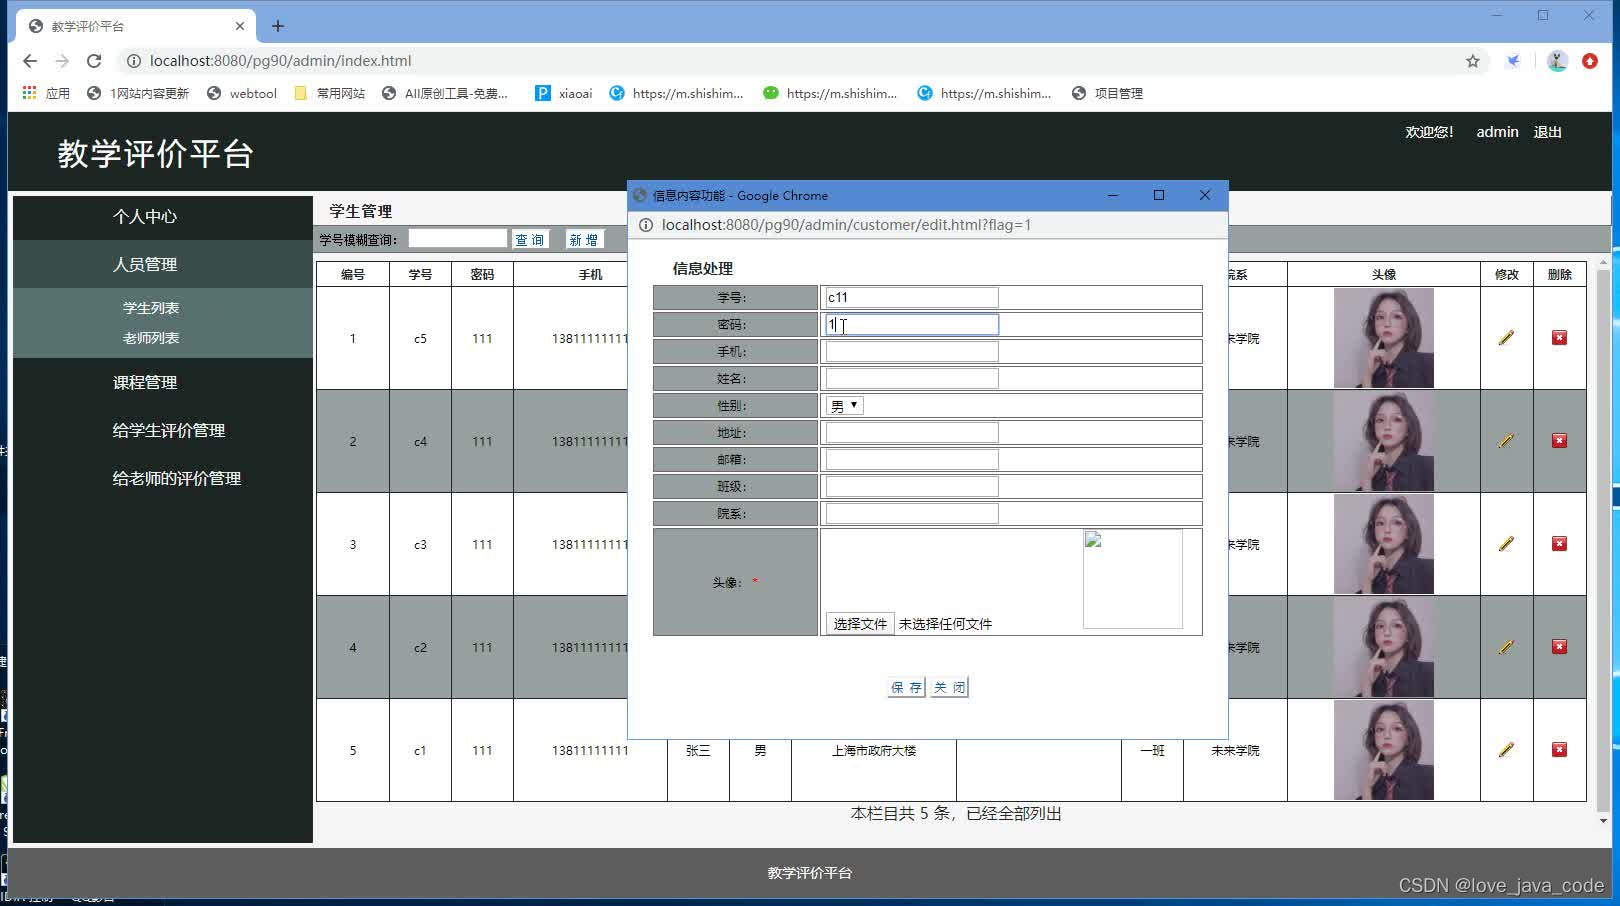This screenshot has height=906, width=1620.
Task: Delete student c3 using its red X icon
Action: tap(1559, 543)
